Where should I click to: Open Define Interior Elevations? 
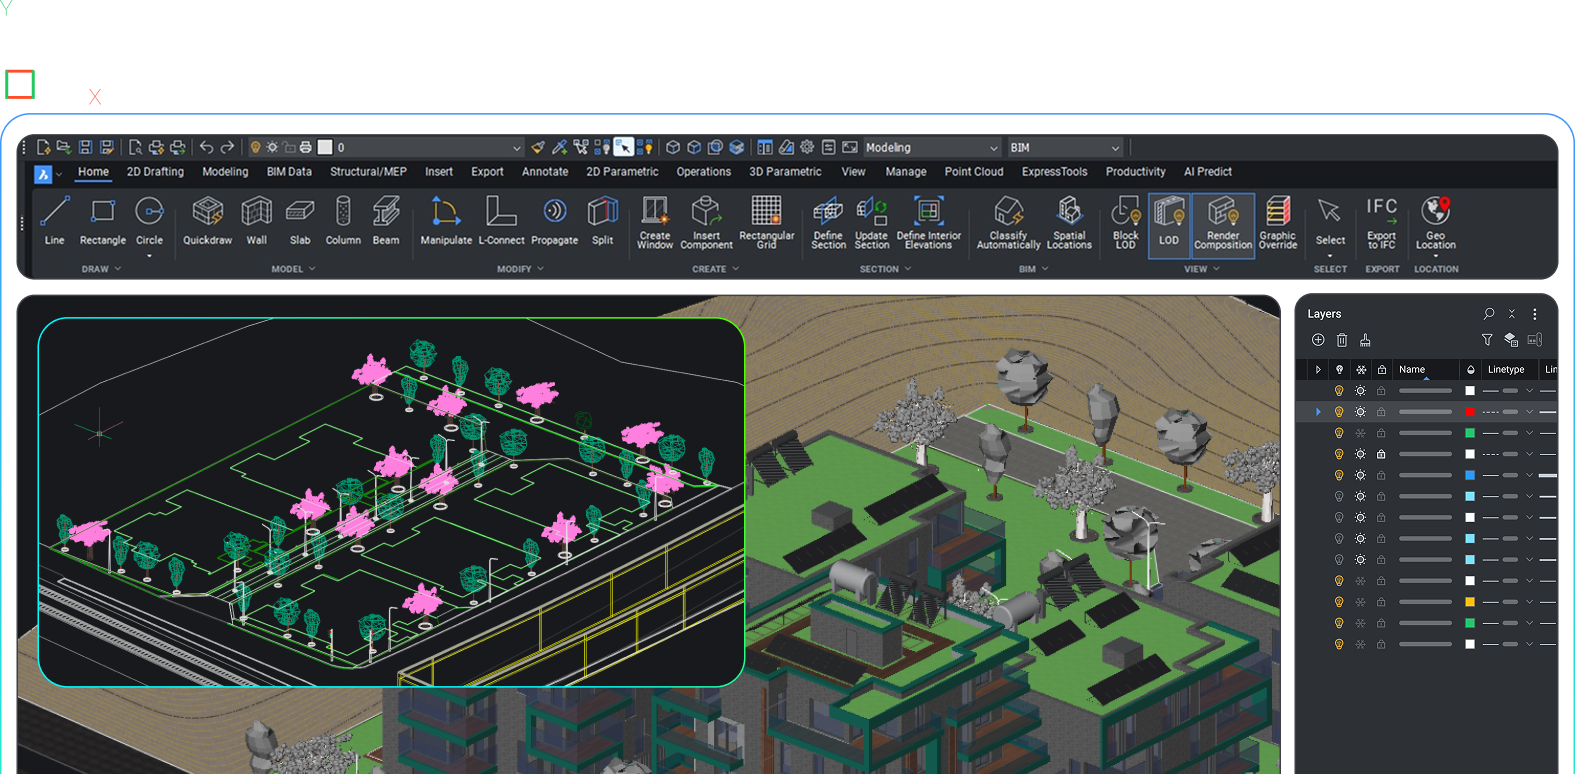[929, 222]
